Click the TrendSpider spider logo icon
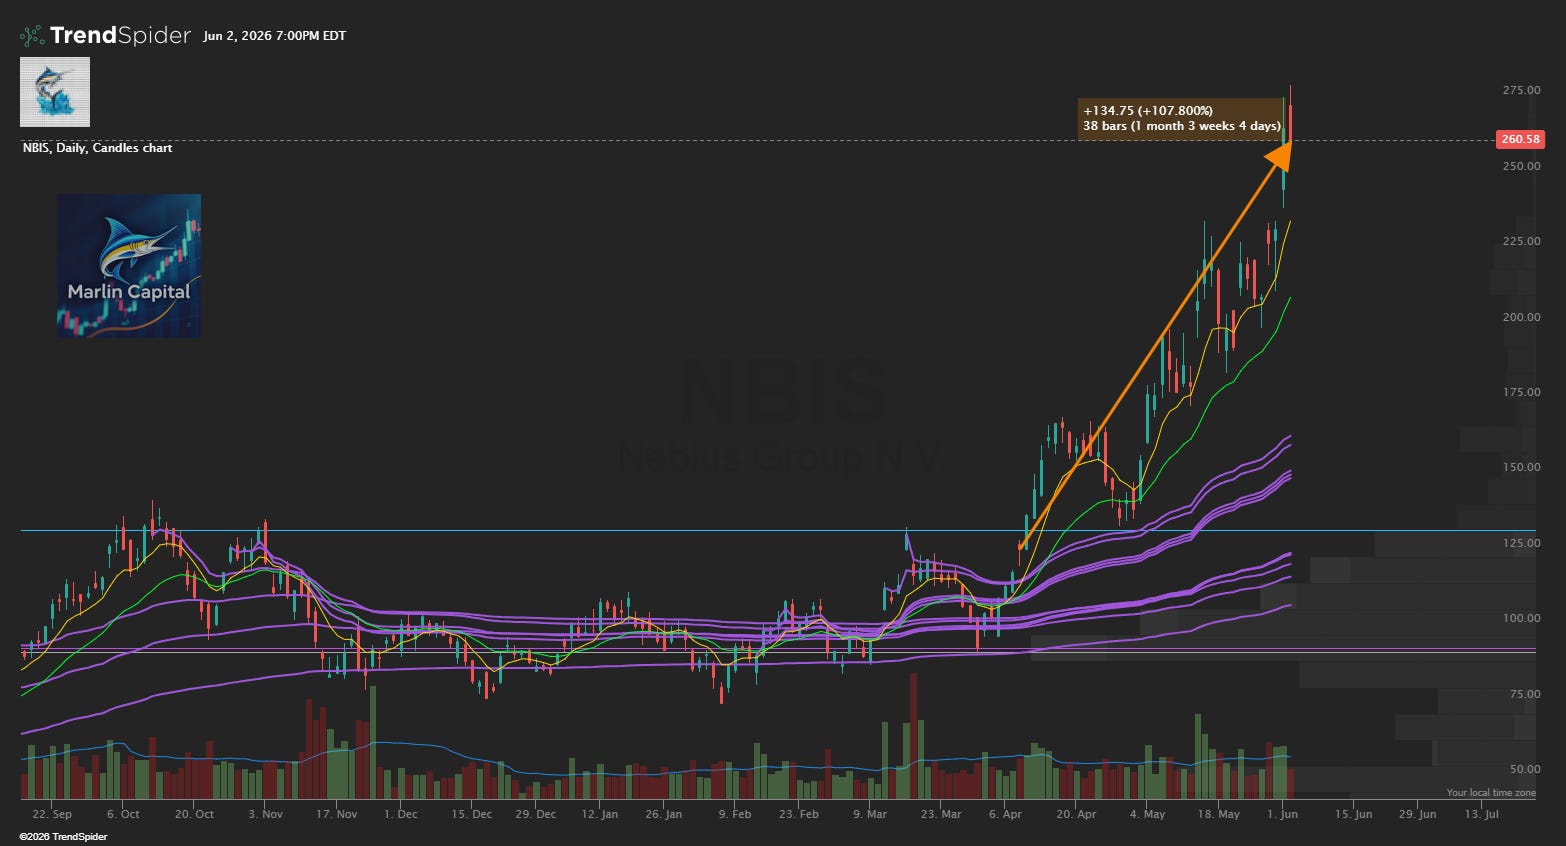The height and width of the screenshot is (846, 1566). pyautogui.click(x=33, y=36)
